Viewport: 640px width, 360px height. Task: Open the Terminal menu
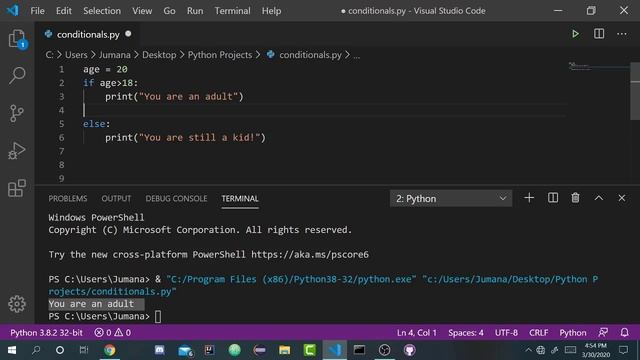(x=233, y=11)
